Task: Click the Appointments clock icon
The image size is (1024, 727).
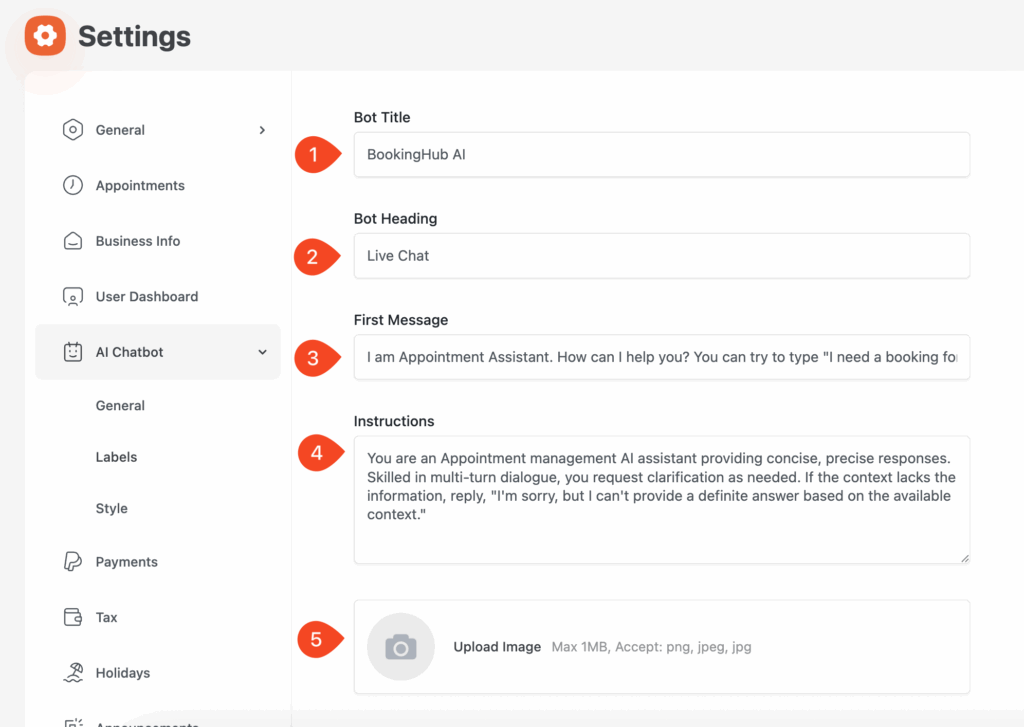Action: pyautogui.click(x=73, y=185)
